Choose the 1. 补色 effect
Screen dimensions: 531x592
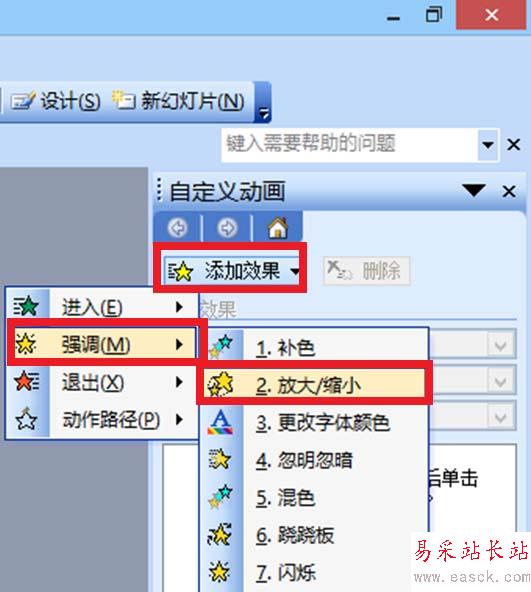(x=316, y=347)
